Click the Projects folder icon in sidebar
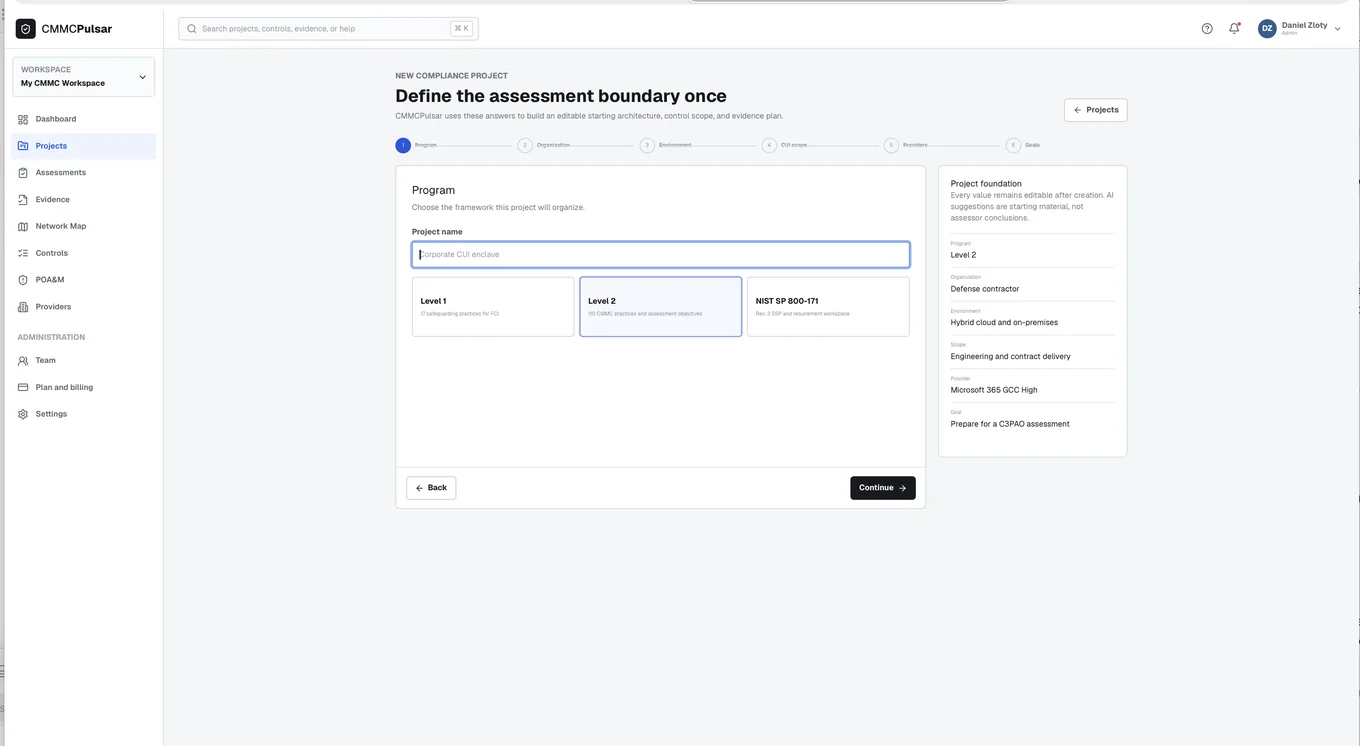 [x=23, y=146]
